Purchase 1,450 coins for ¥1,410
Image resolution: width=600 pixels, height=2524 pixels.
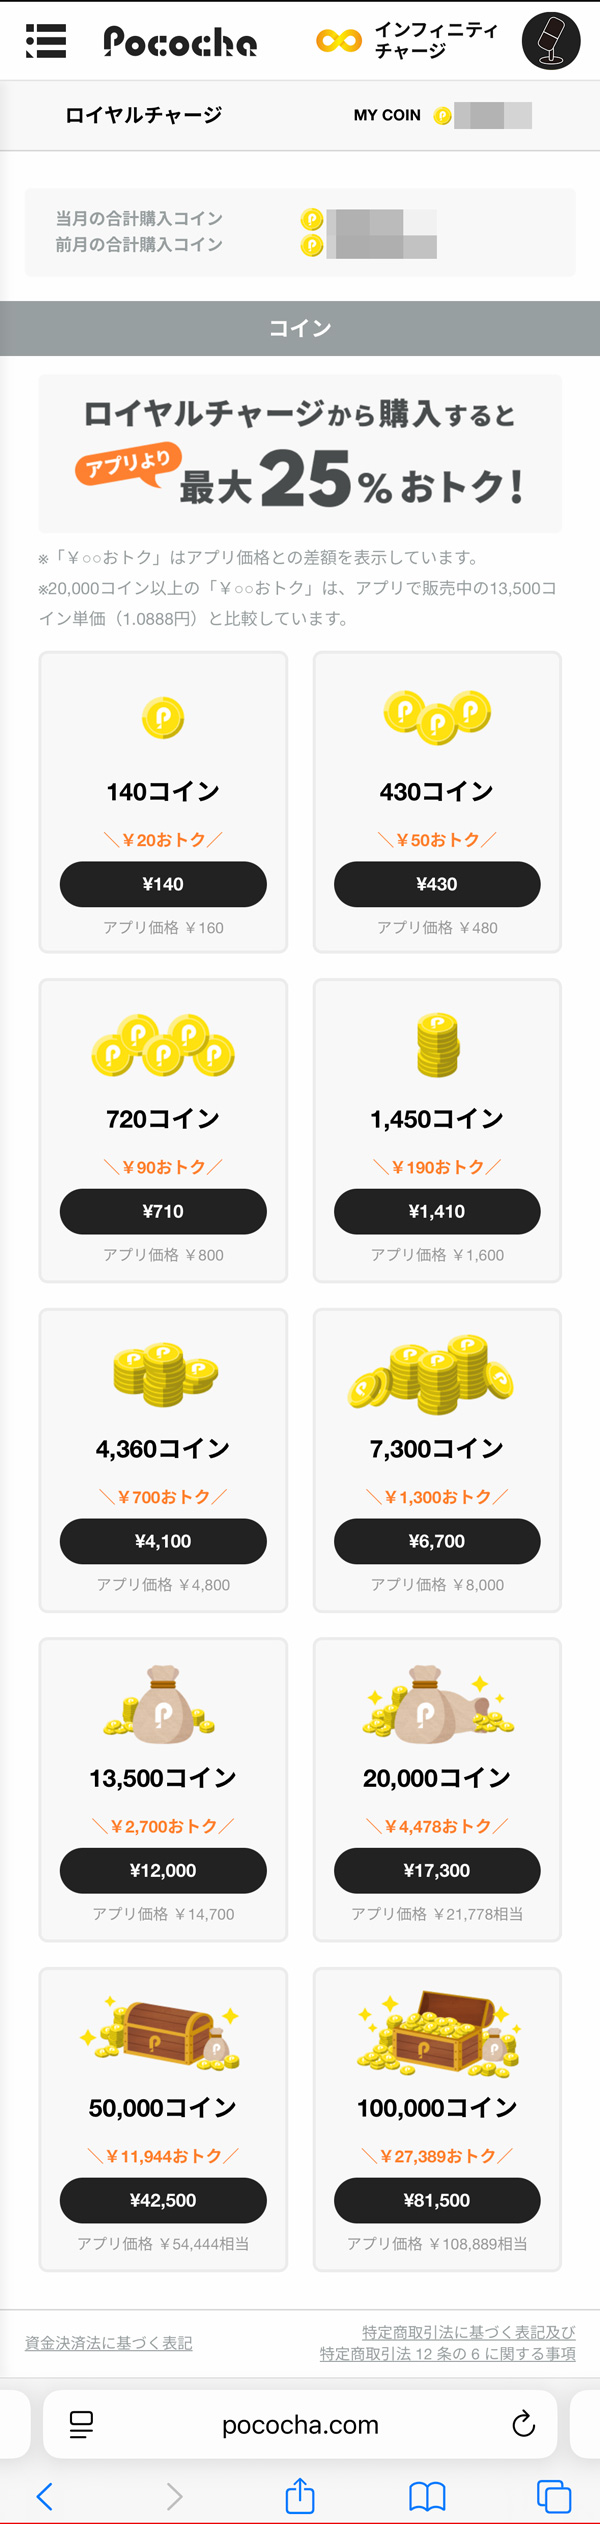pyautogui.click(x=437, y=1211)
